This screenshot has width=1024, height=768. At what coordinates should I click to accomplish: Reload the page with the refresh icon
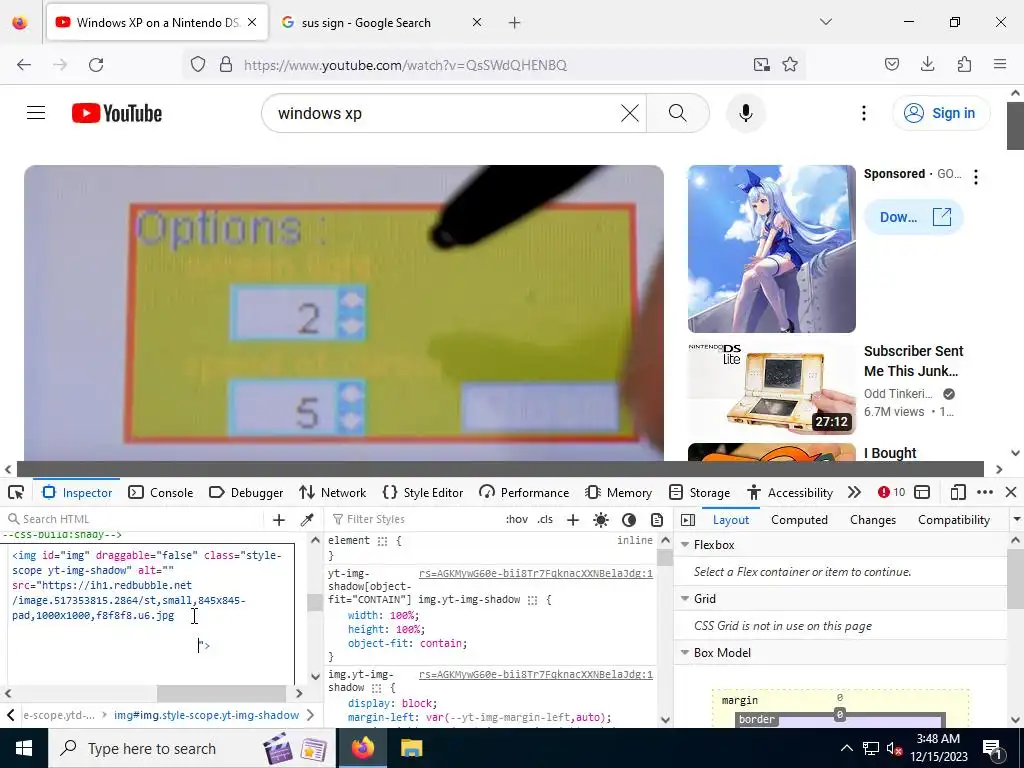pyautogui.click(x=96, y=65)
